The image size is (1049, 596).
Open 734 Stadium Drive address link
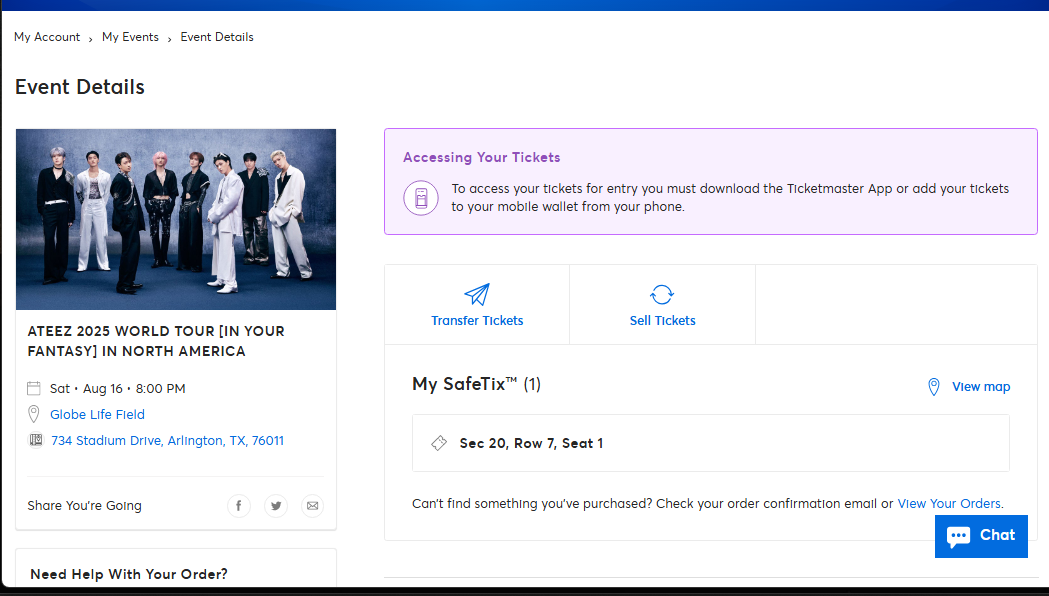tap(167, 441)
